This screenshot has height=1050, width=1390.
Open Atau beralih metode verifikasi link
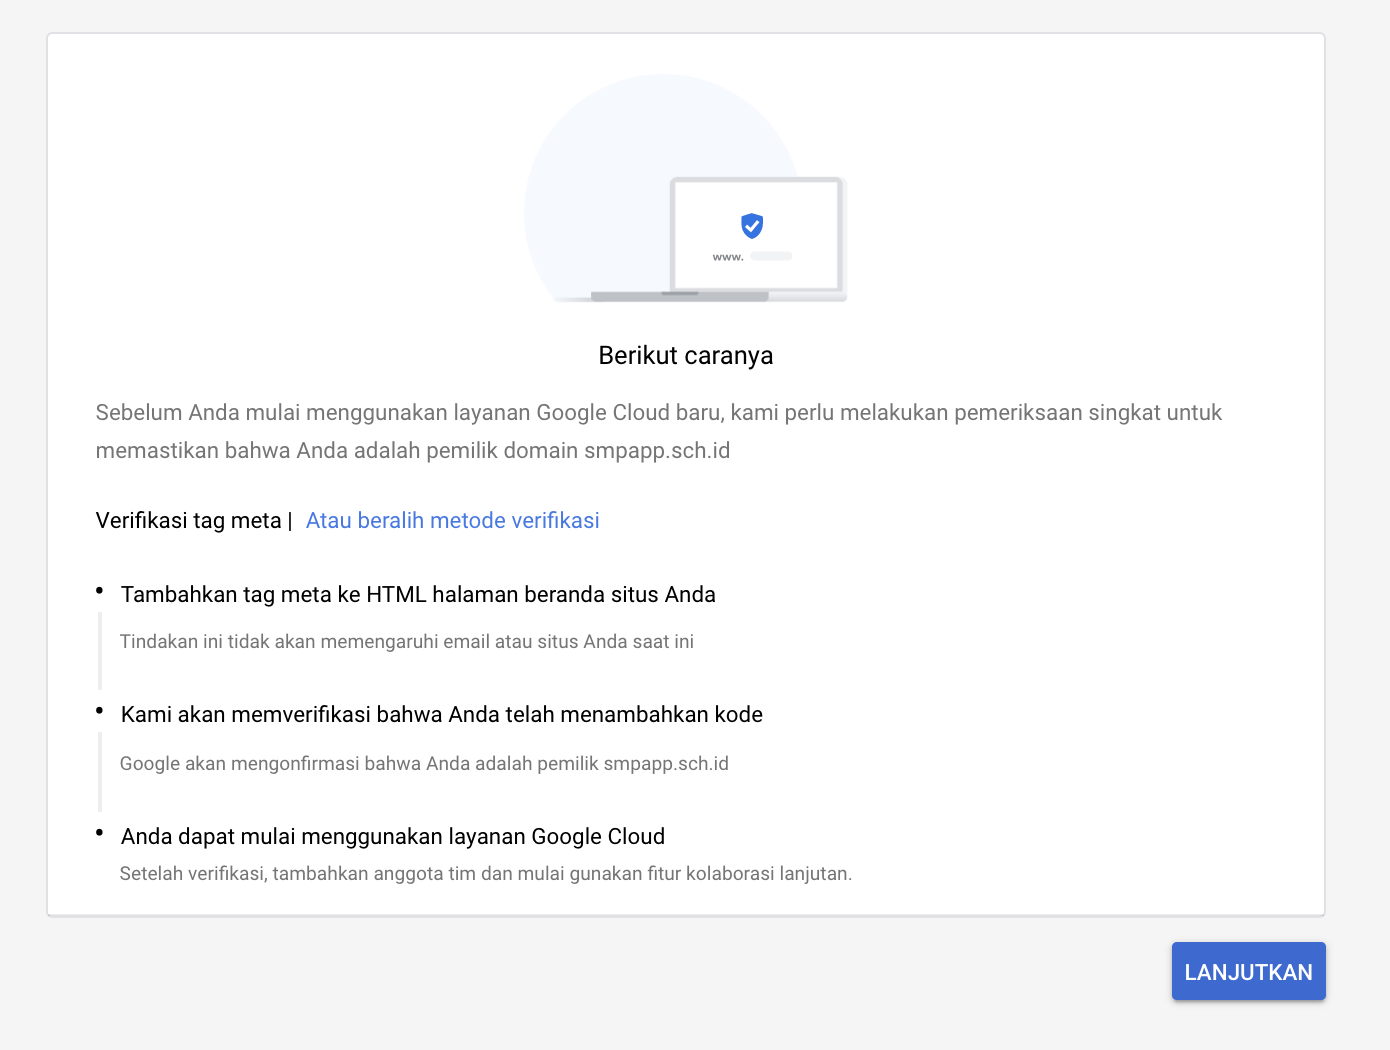pos(452,520)
